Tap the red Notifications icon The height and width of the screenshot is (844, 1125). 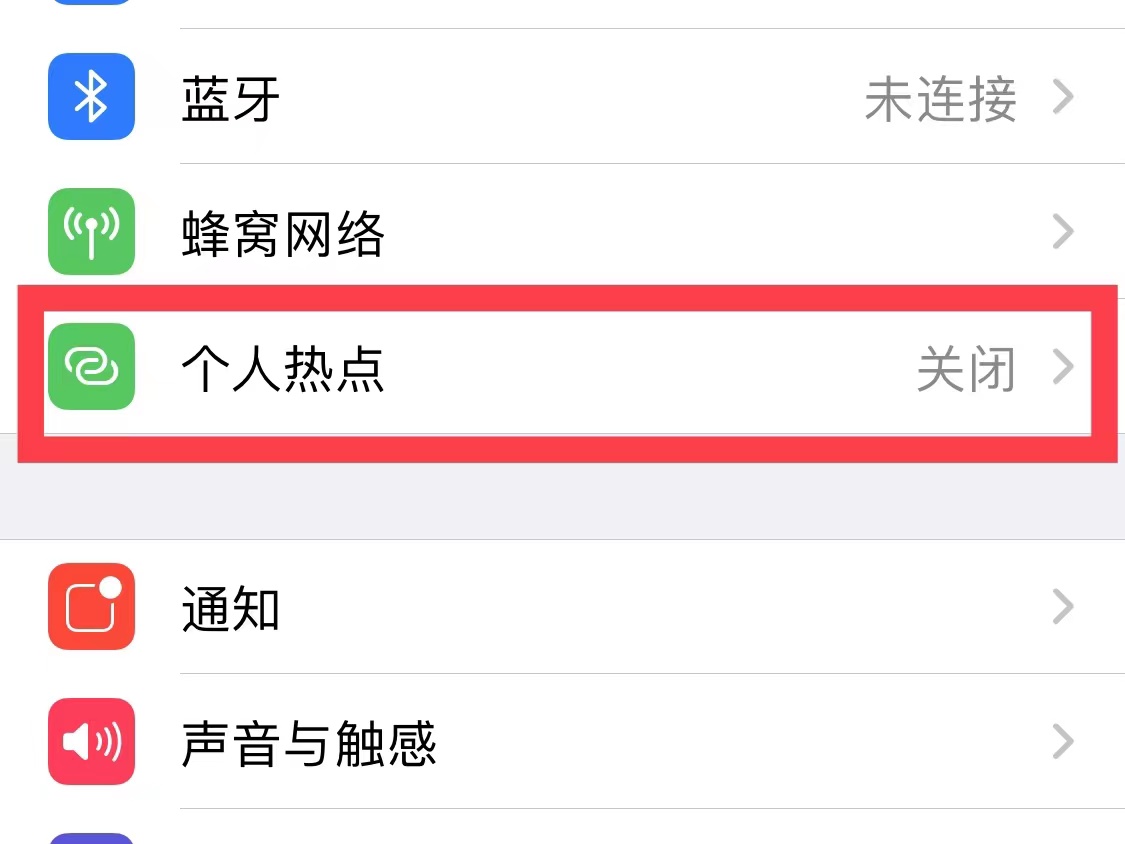click(91, 606)
